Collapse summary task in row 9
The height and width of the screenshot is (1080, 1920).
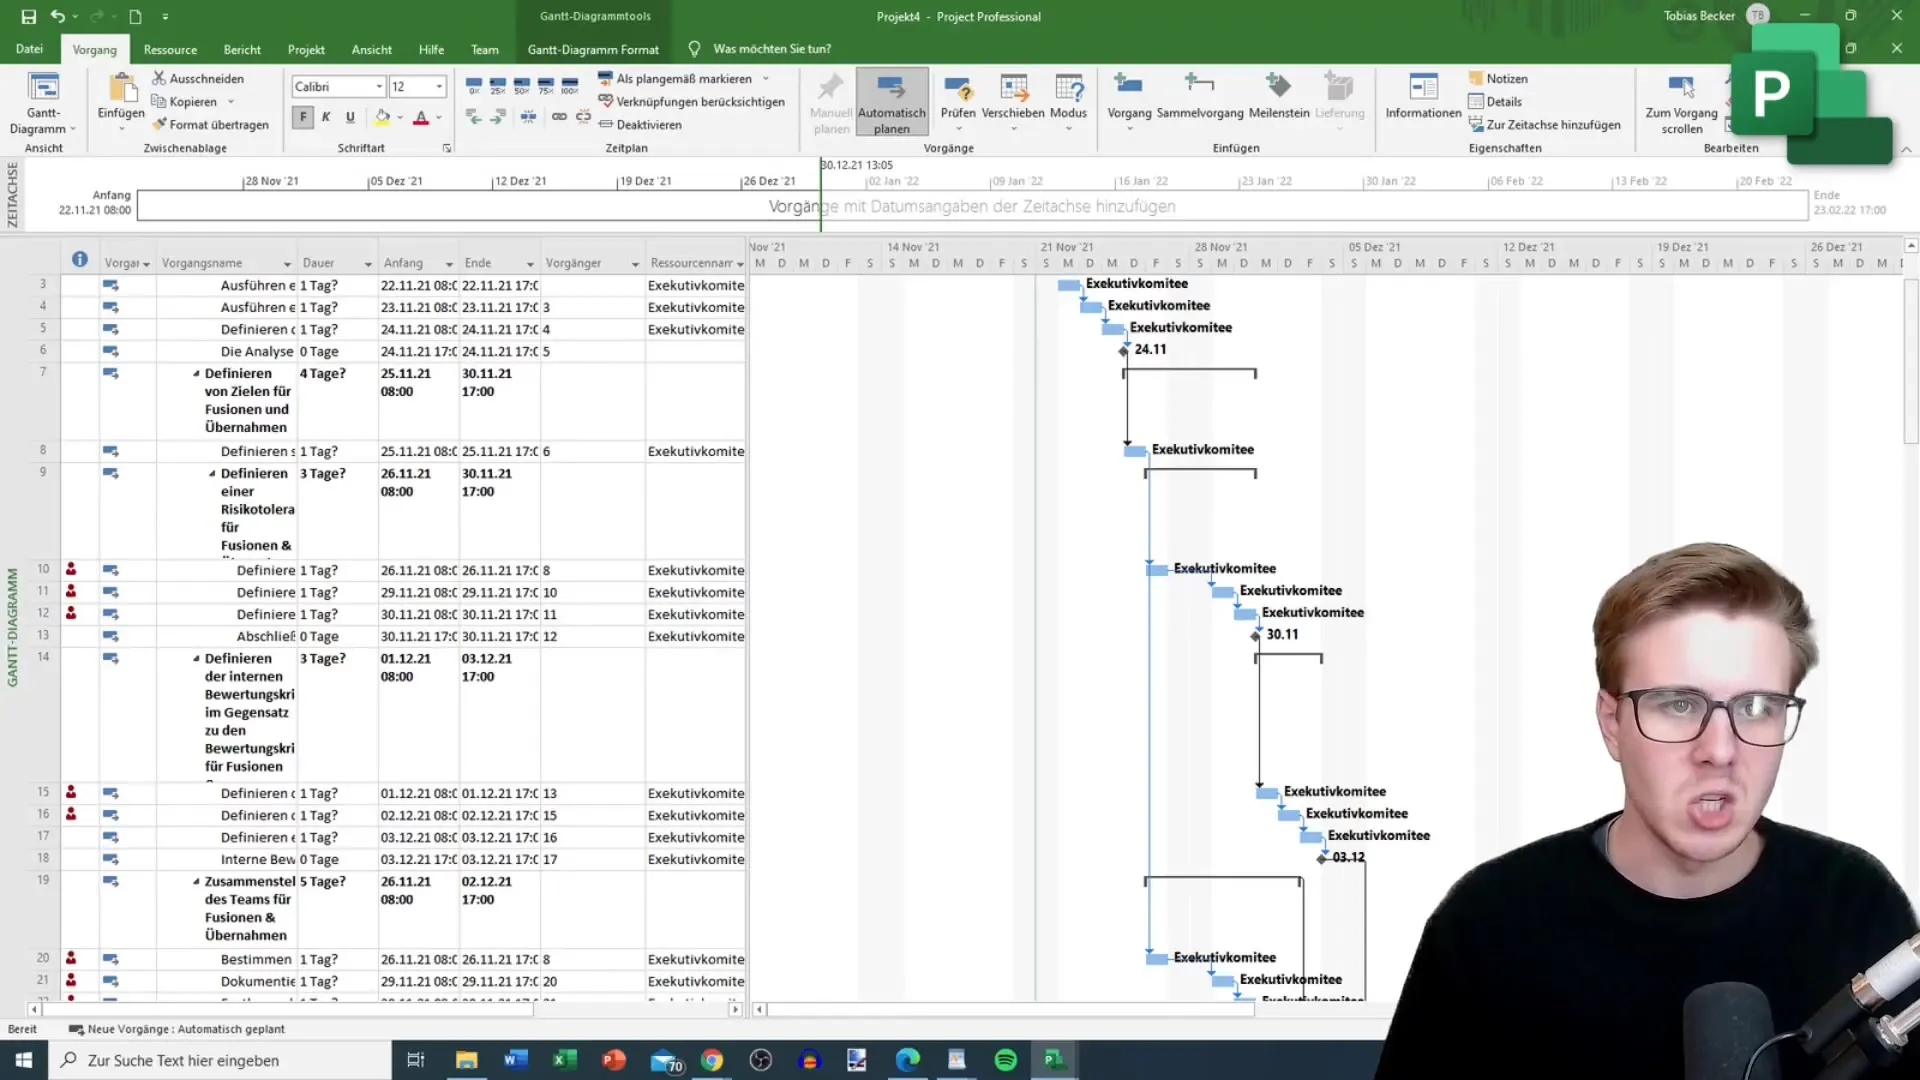click(x=212, y=473)
